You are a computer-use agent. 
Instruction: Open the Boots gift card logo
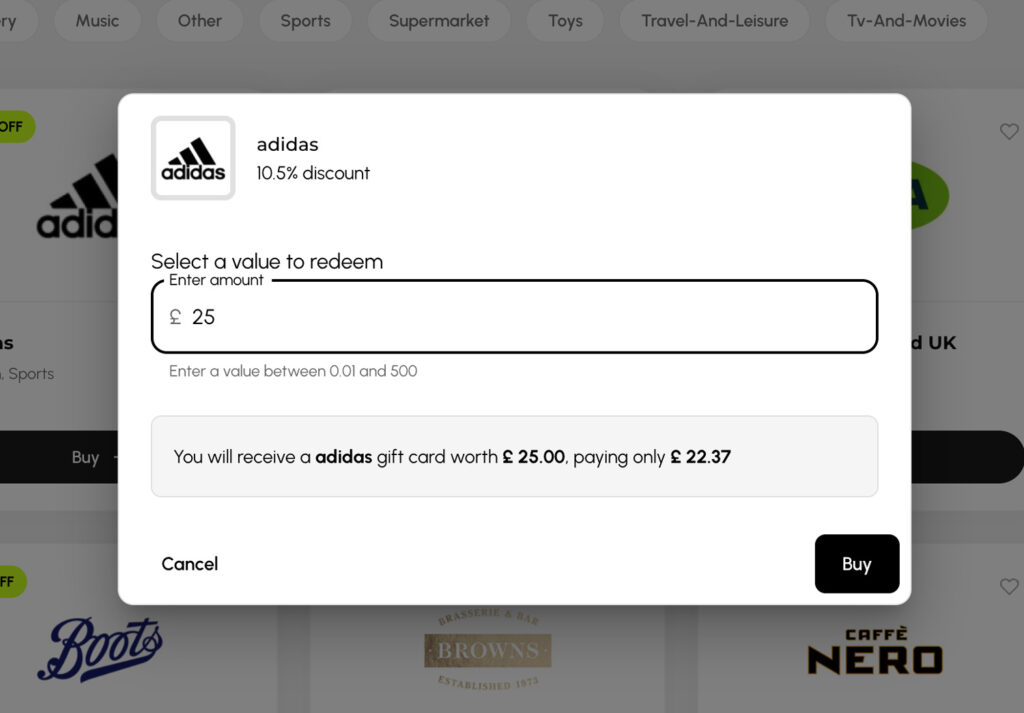coord(99,649)
